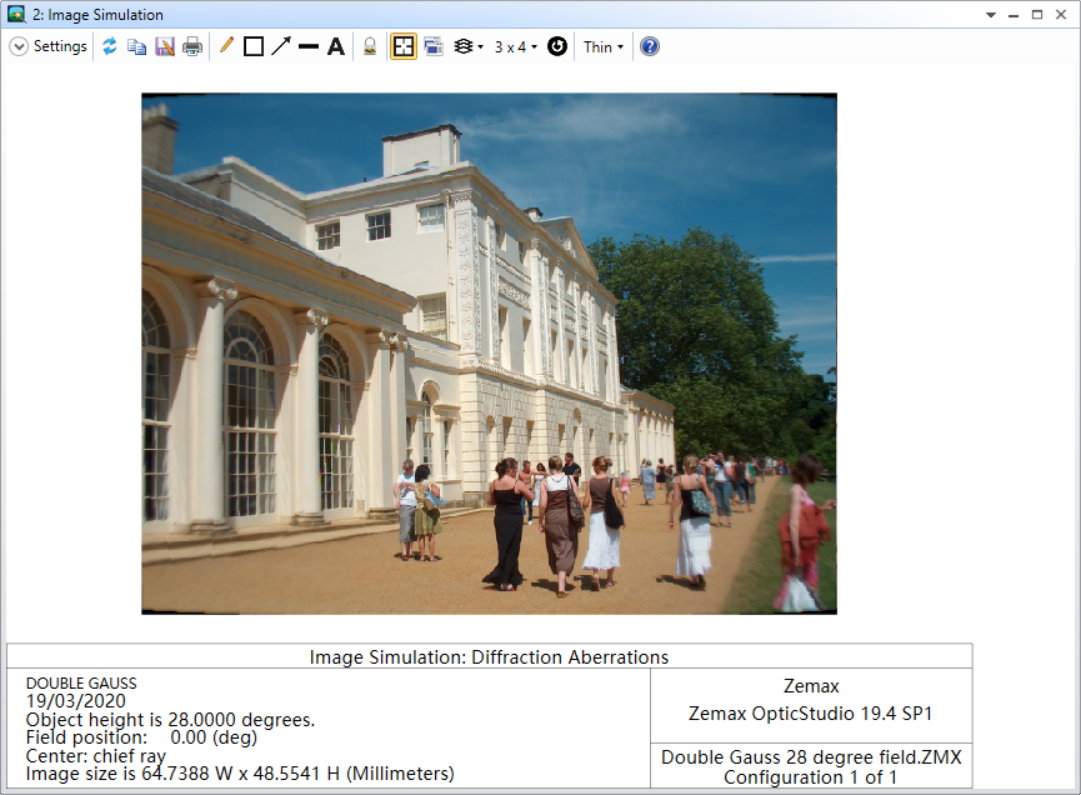1081x795 pixels.
Task: Click the 'Zemax' company name text
Action: (811, 686)
